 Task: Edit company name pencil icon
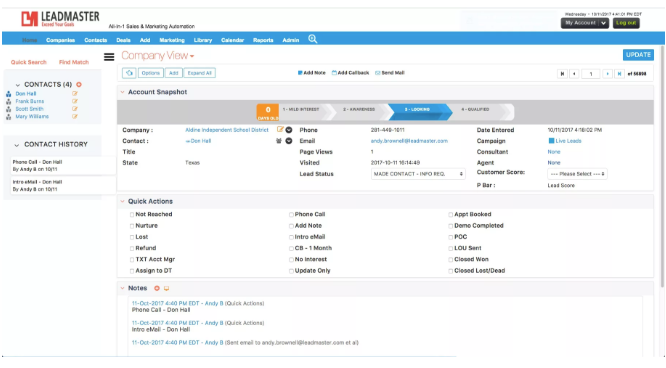pyautogui.click(x=280, y=129)
